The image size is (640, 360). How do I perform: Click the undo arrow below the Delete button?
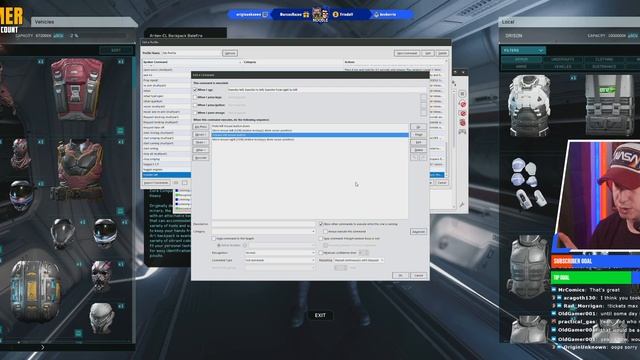[x=414, y=157]
